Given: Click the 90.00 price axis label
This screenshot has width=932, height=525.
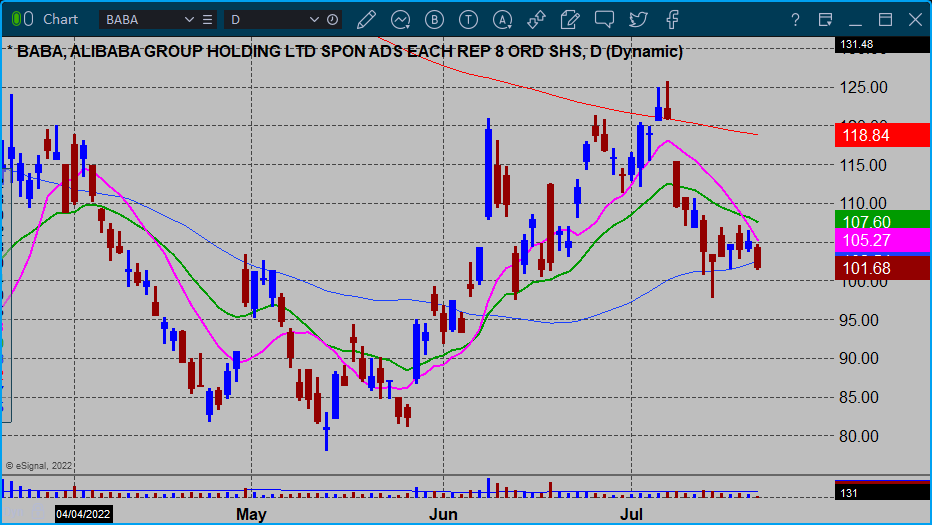Looking at the screenshot, I should [859, 359].
